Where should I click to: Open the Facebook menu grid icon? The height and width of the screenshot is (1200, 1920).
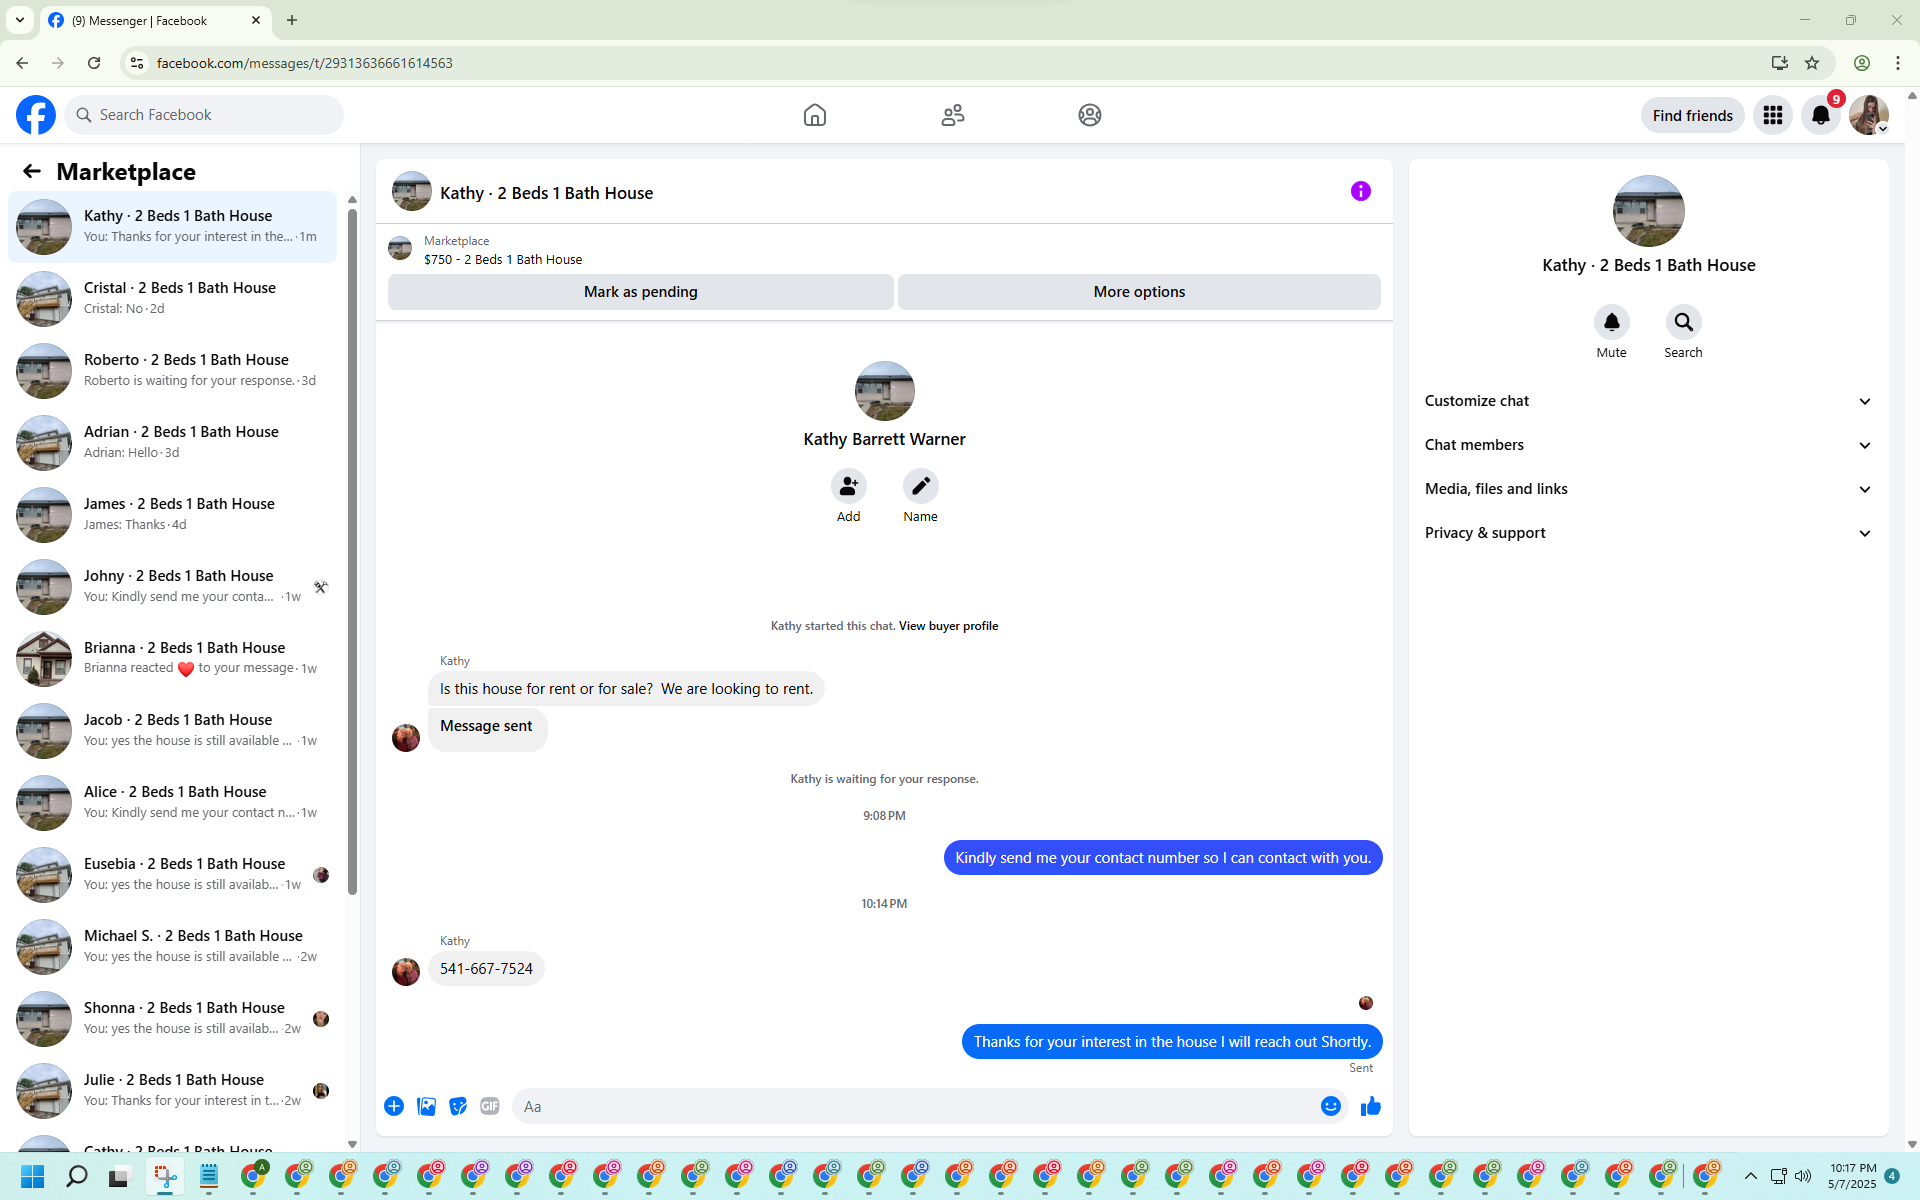[1772, 115]
